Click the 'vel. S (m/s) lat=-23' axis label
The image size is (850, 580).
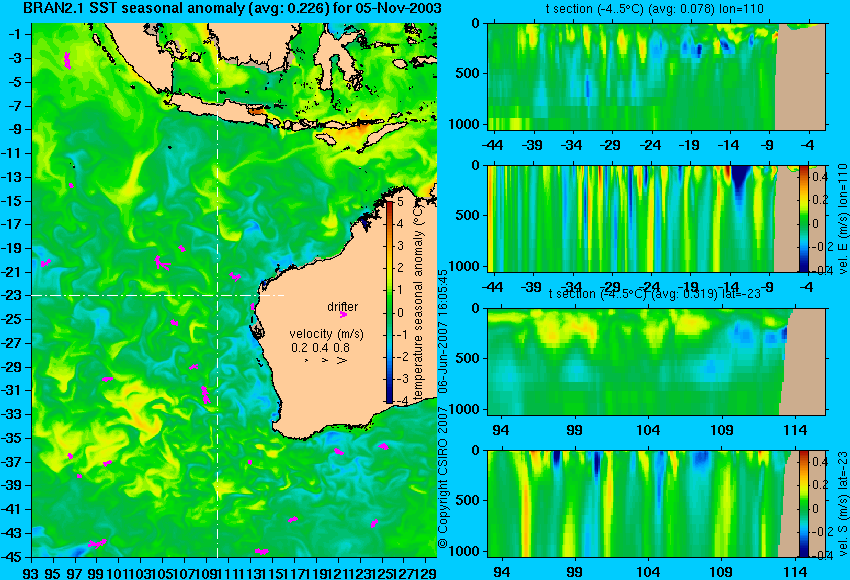842,504
